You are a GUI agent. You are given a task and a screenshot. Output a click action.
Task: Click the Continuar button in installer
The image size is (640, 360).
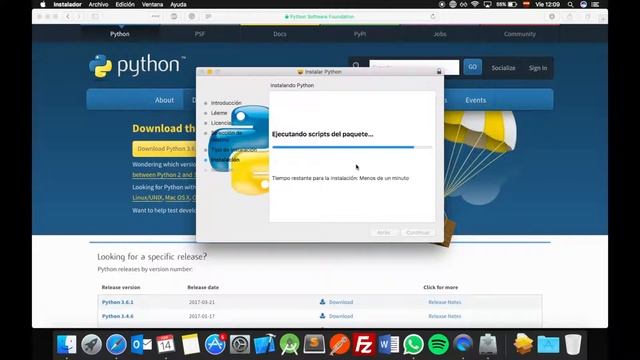417,232
